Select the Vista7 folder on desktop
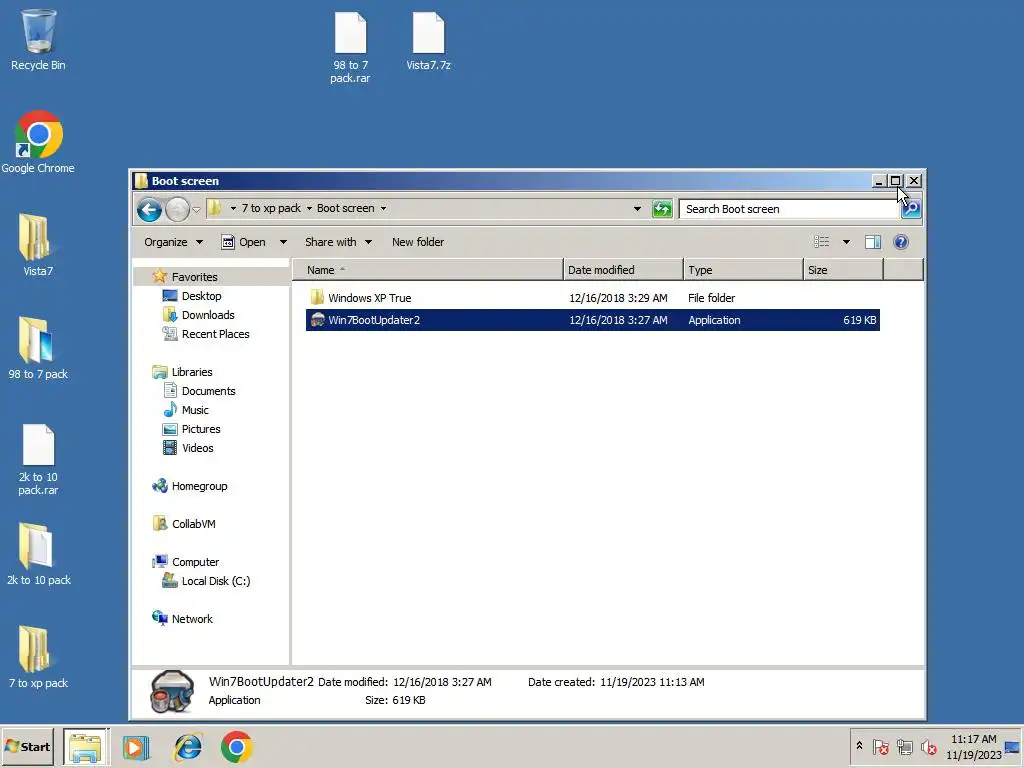1024x768 pixels. pos(38,245)
